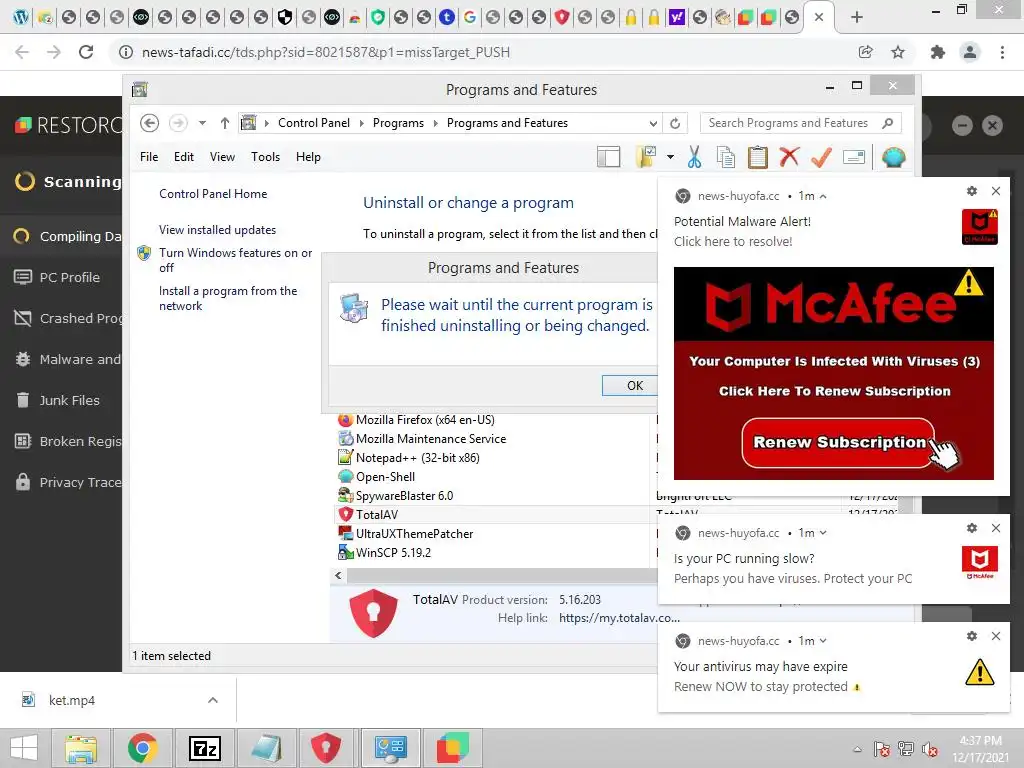Image resolution: width=1024 pixels, height=768 pixels.
Task: Click View installed updates link
Action: tap(217, 230)
